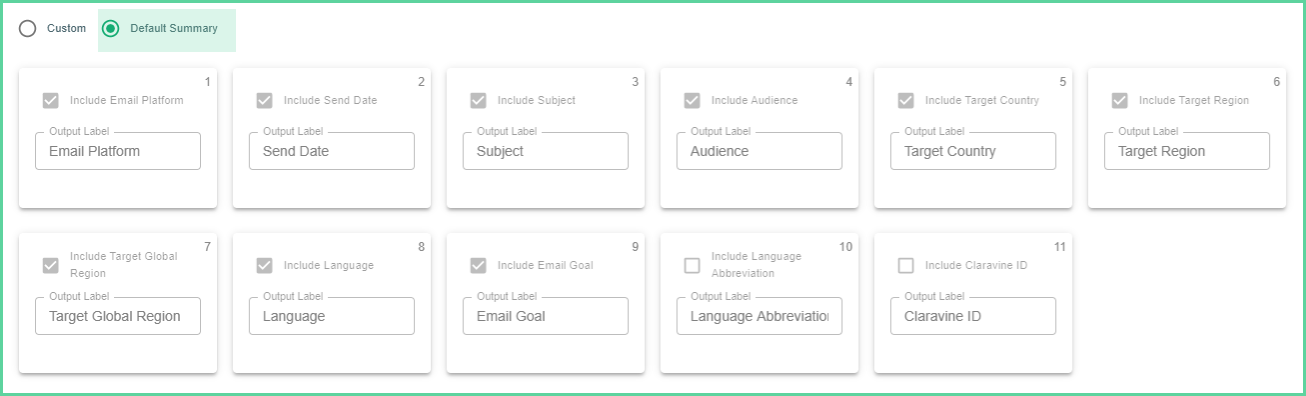
Task: Click the Send Date output label field
Action: [332, 151]
